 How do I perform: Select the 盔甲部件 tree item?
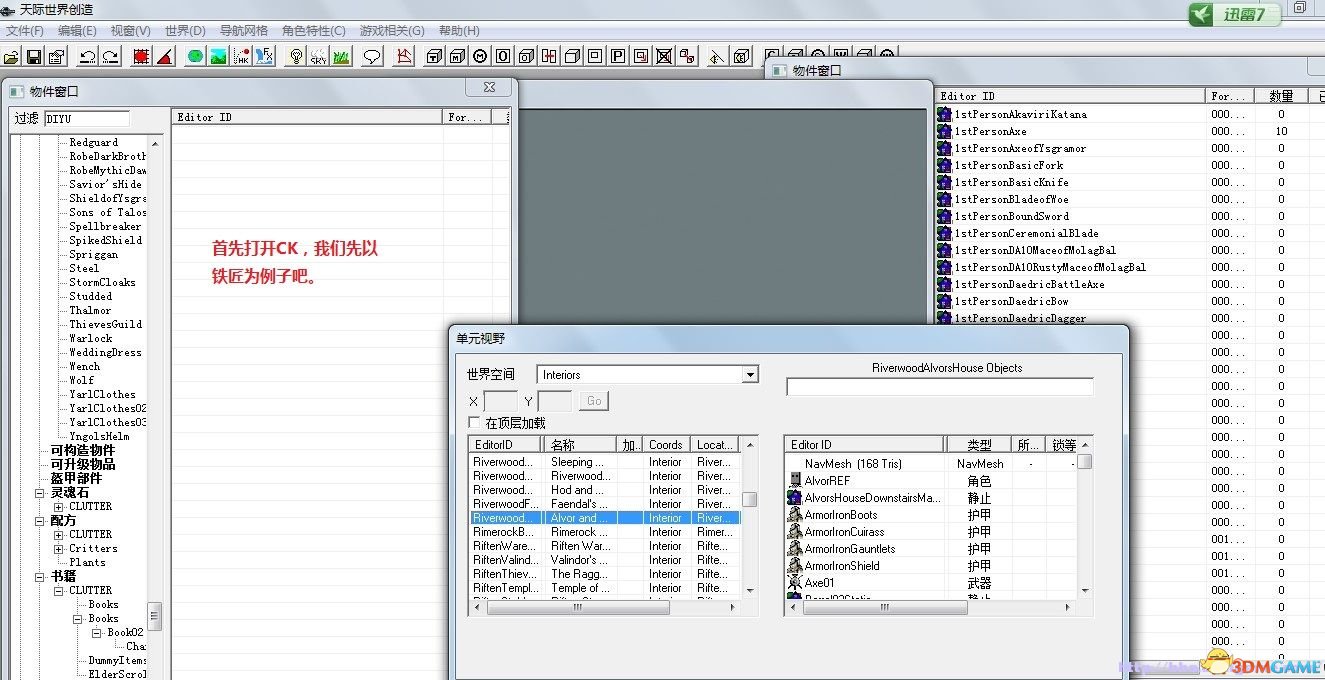76,479
